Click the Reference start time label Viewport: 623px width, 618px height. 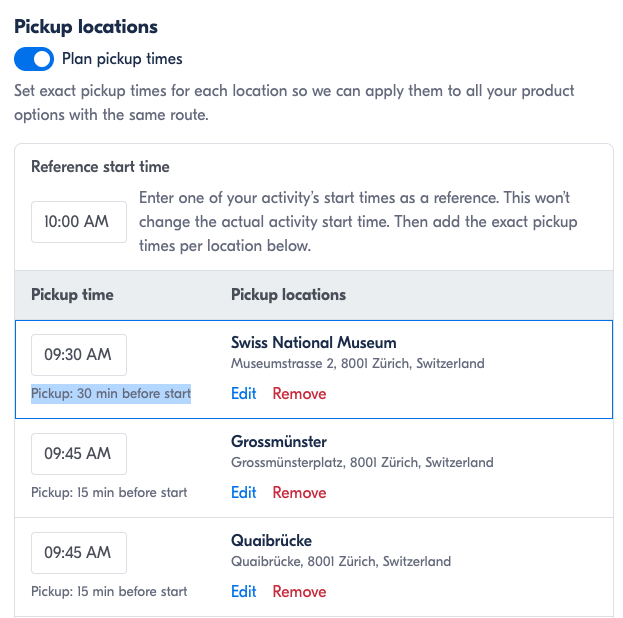(x=100, y=167)
